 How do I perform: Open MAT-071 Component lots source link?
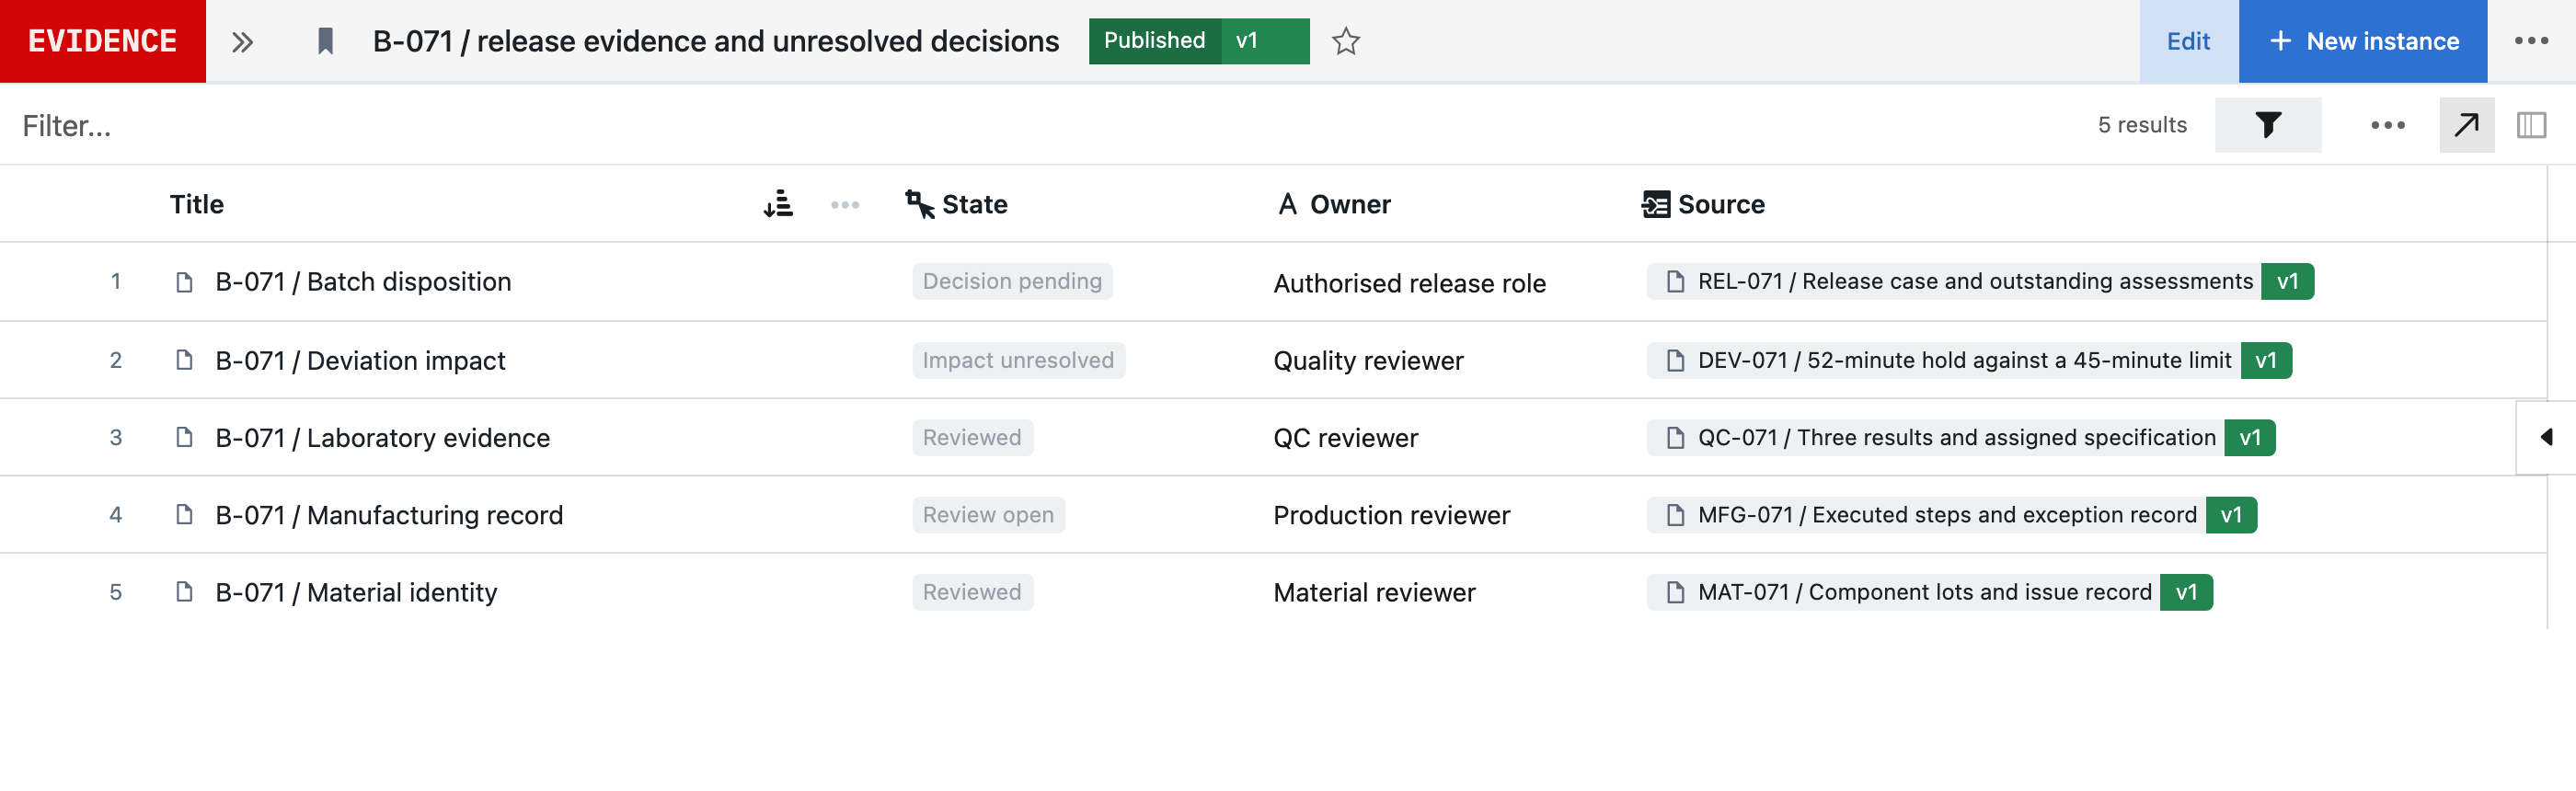tap(1924, 592)
